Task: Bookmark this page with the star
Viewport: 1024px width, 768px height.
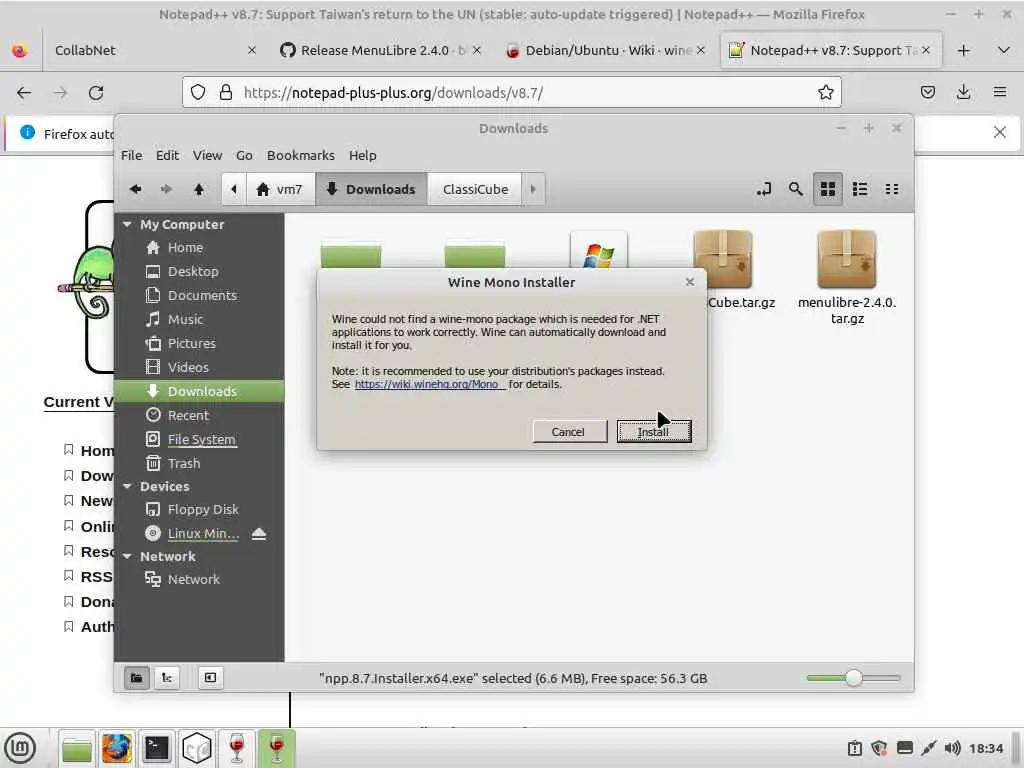Action: click(x=825, y=93)
